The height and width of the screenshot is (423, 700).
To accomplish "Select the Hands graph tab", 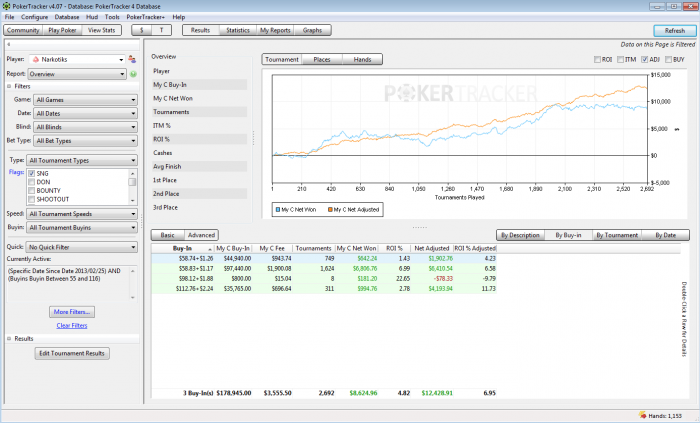I will (362, 59).
